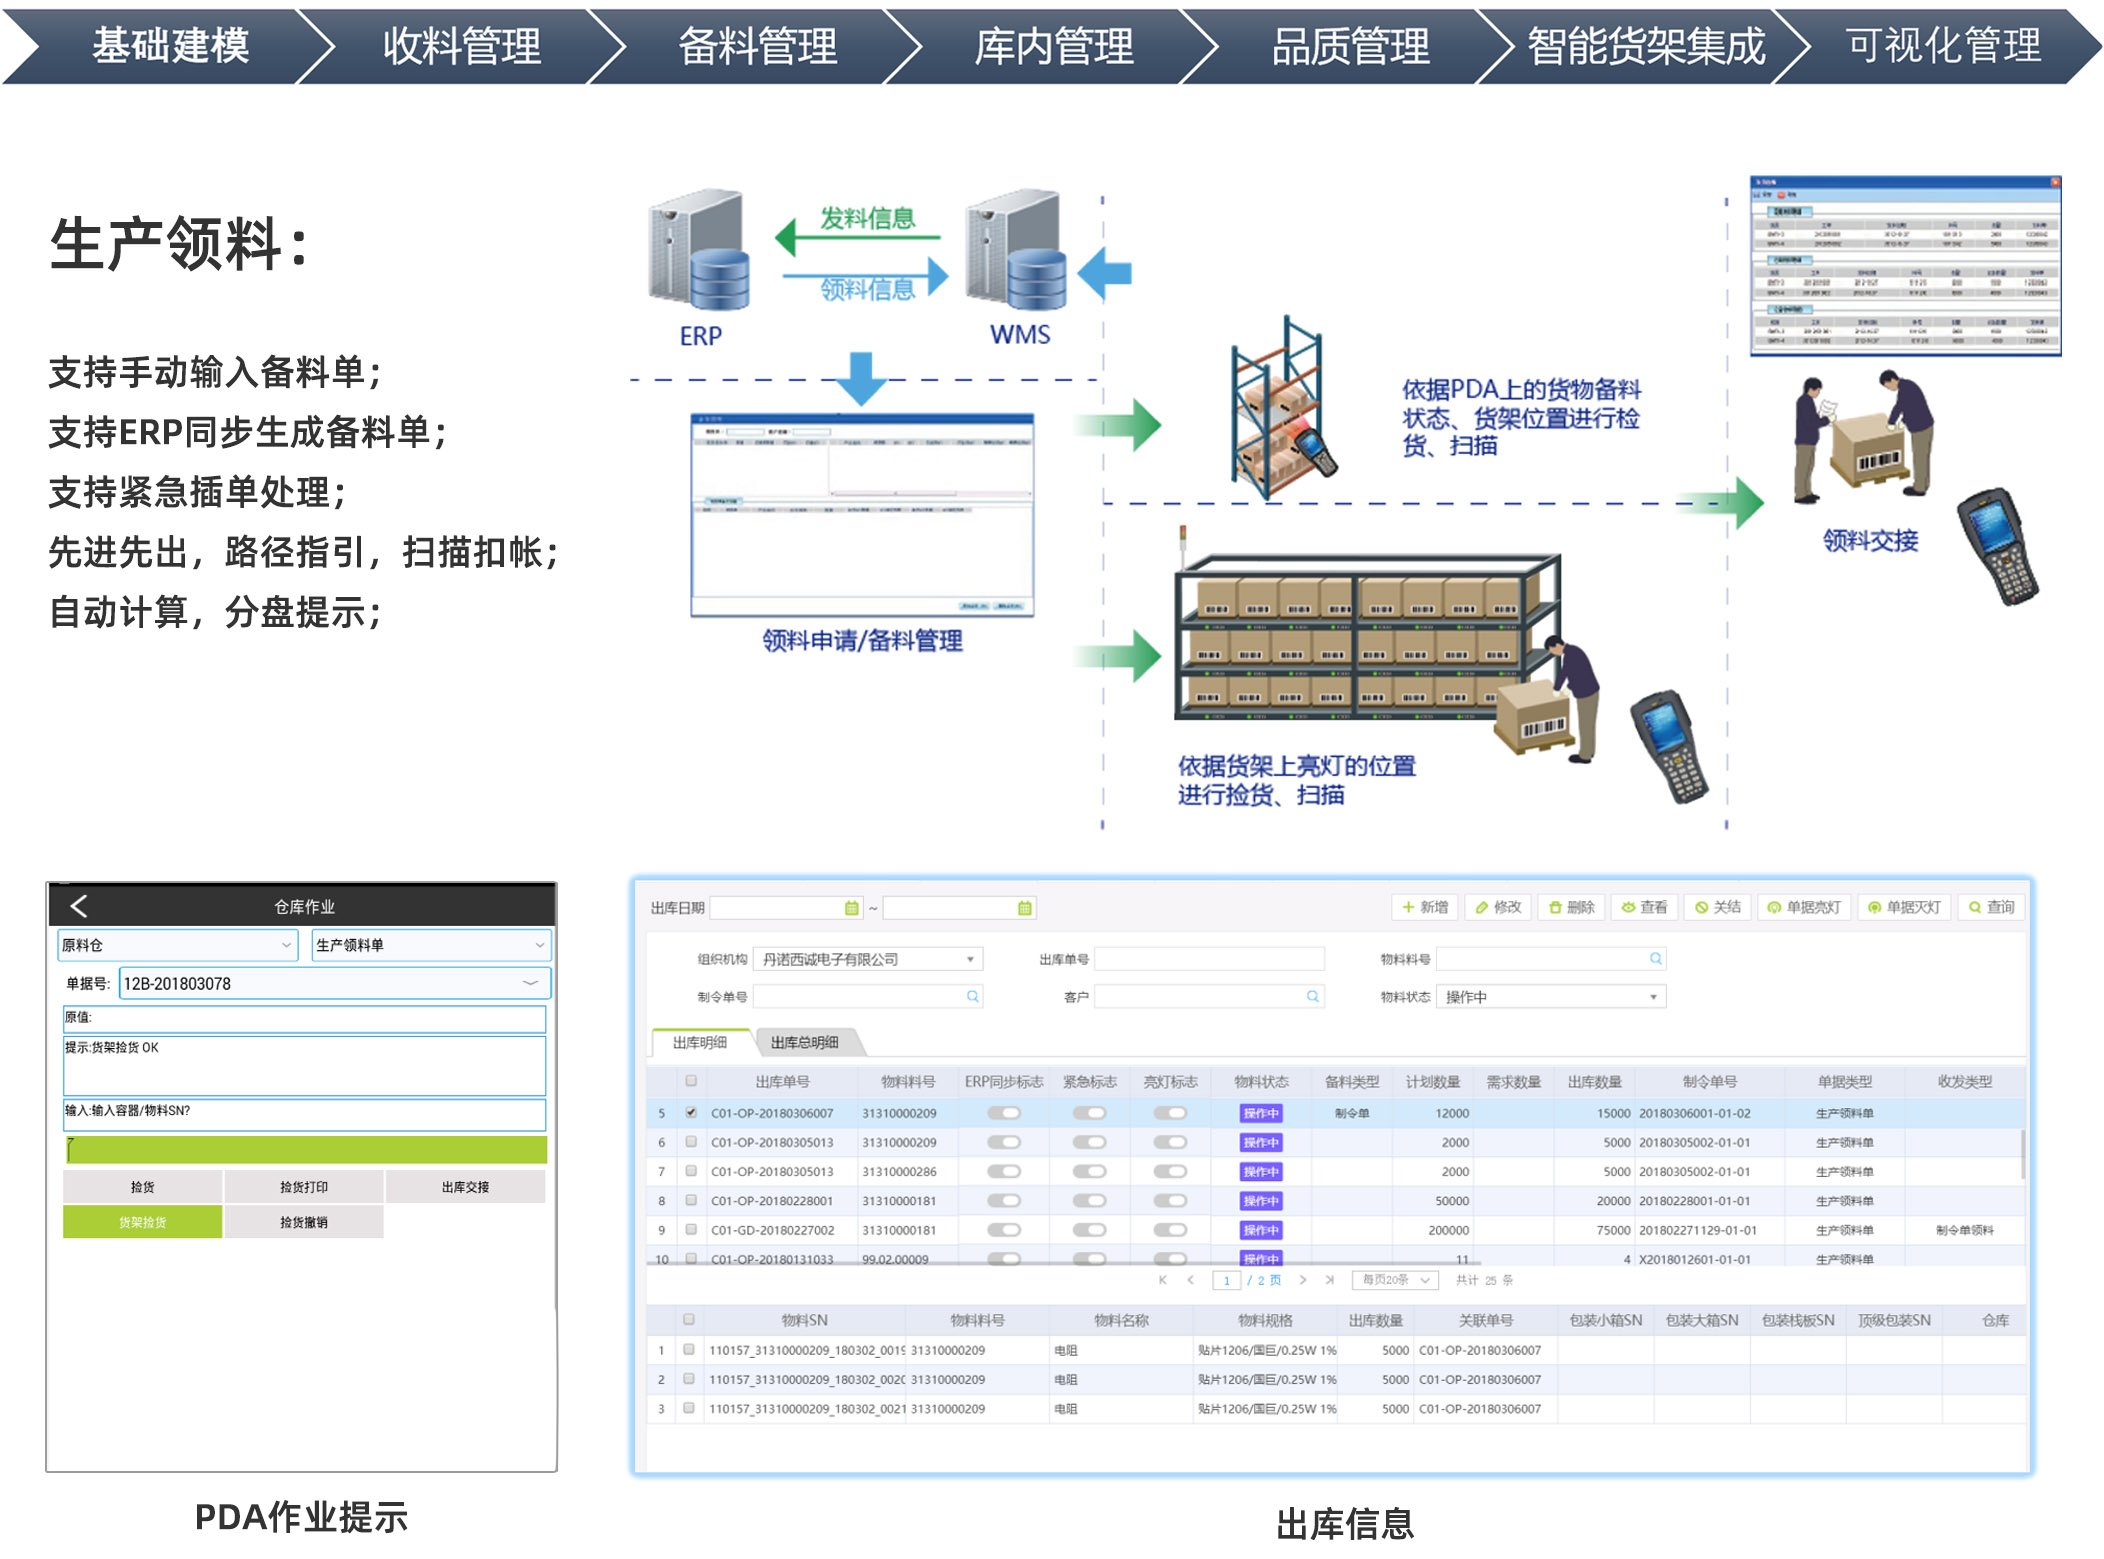Expand the PDA 原料仓 warehouse dropdown
The width and height of the screenshot is (2104, 1559).
pyautogui.click(x=286, y=945)
